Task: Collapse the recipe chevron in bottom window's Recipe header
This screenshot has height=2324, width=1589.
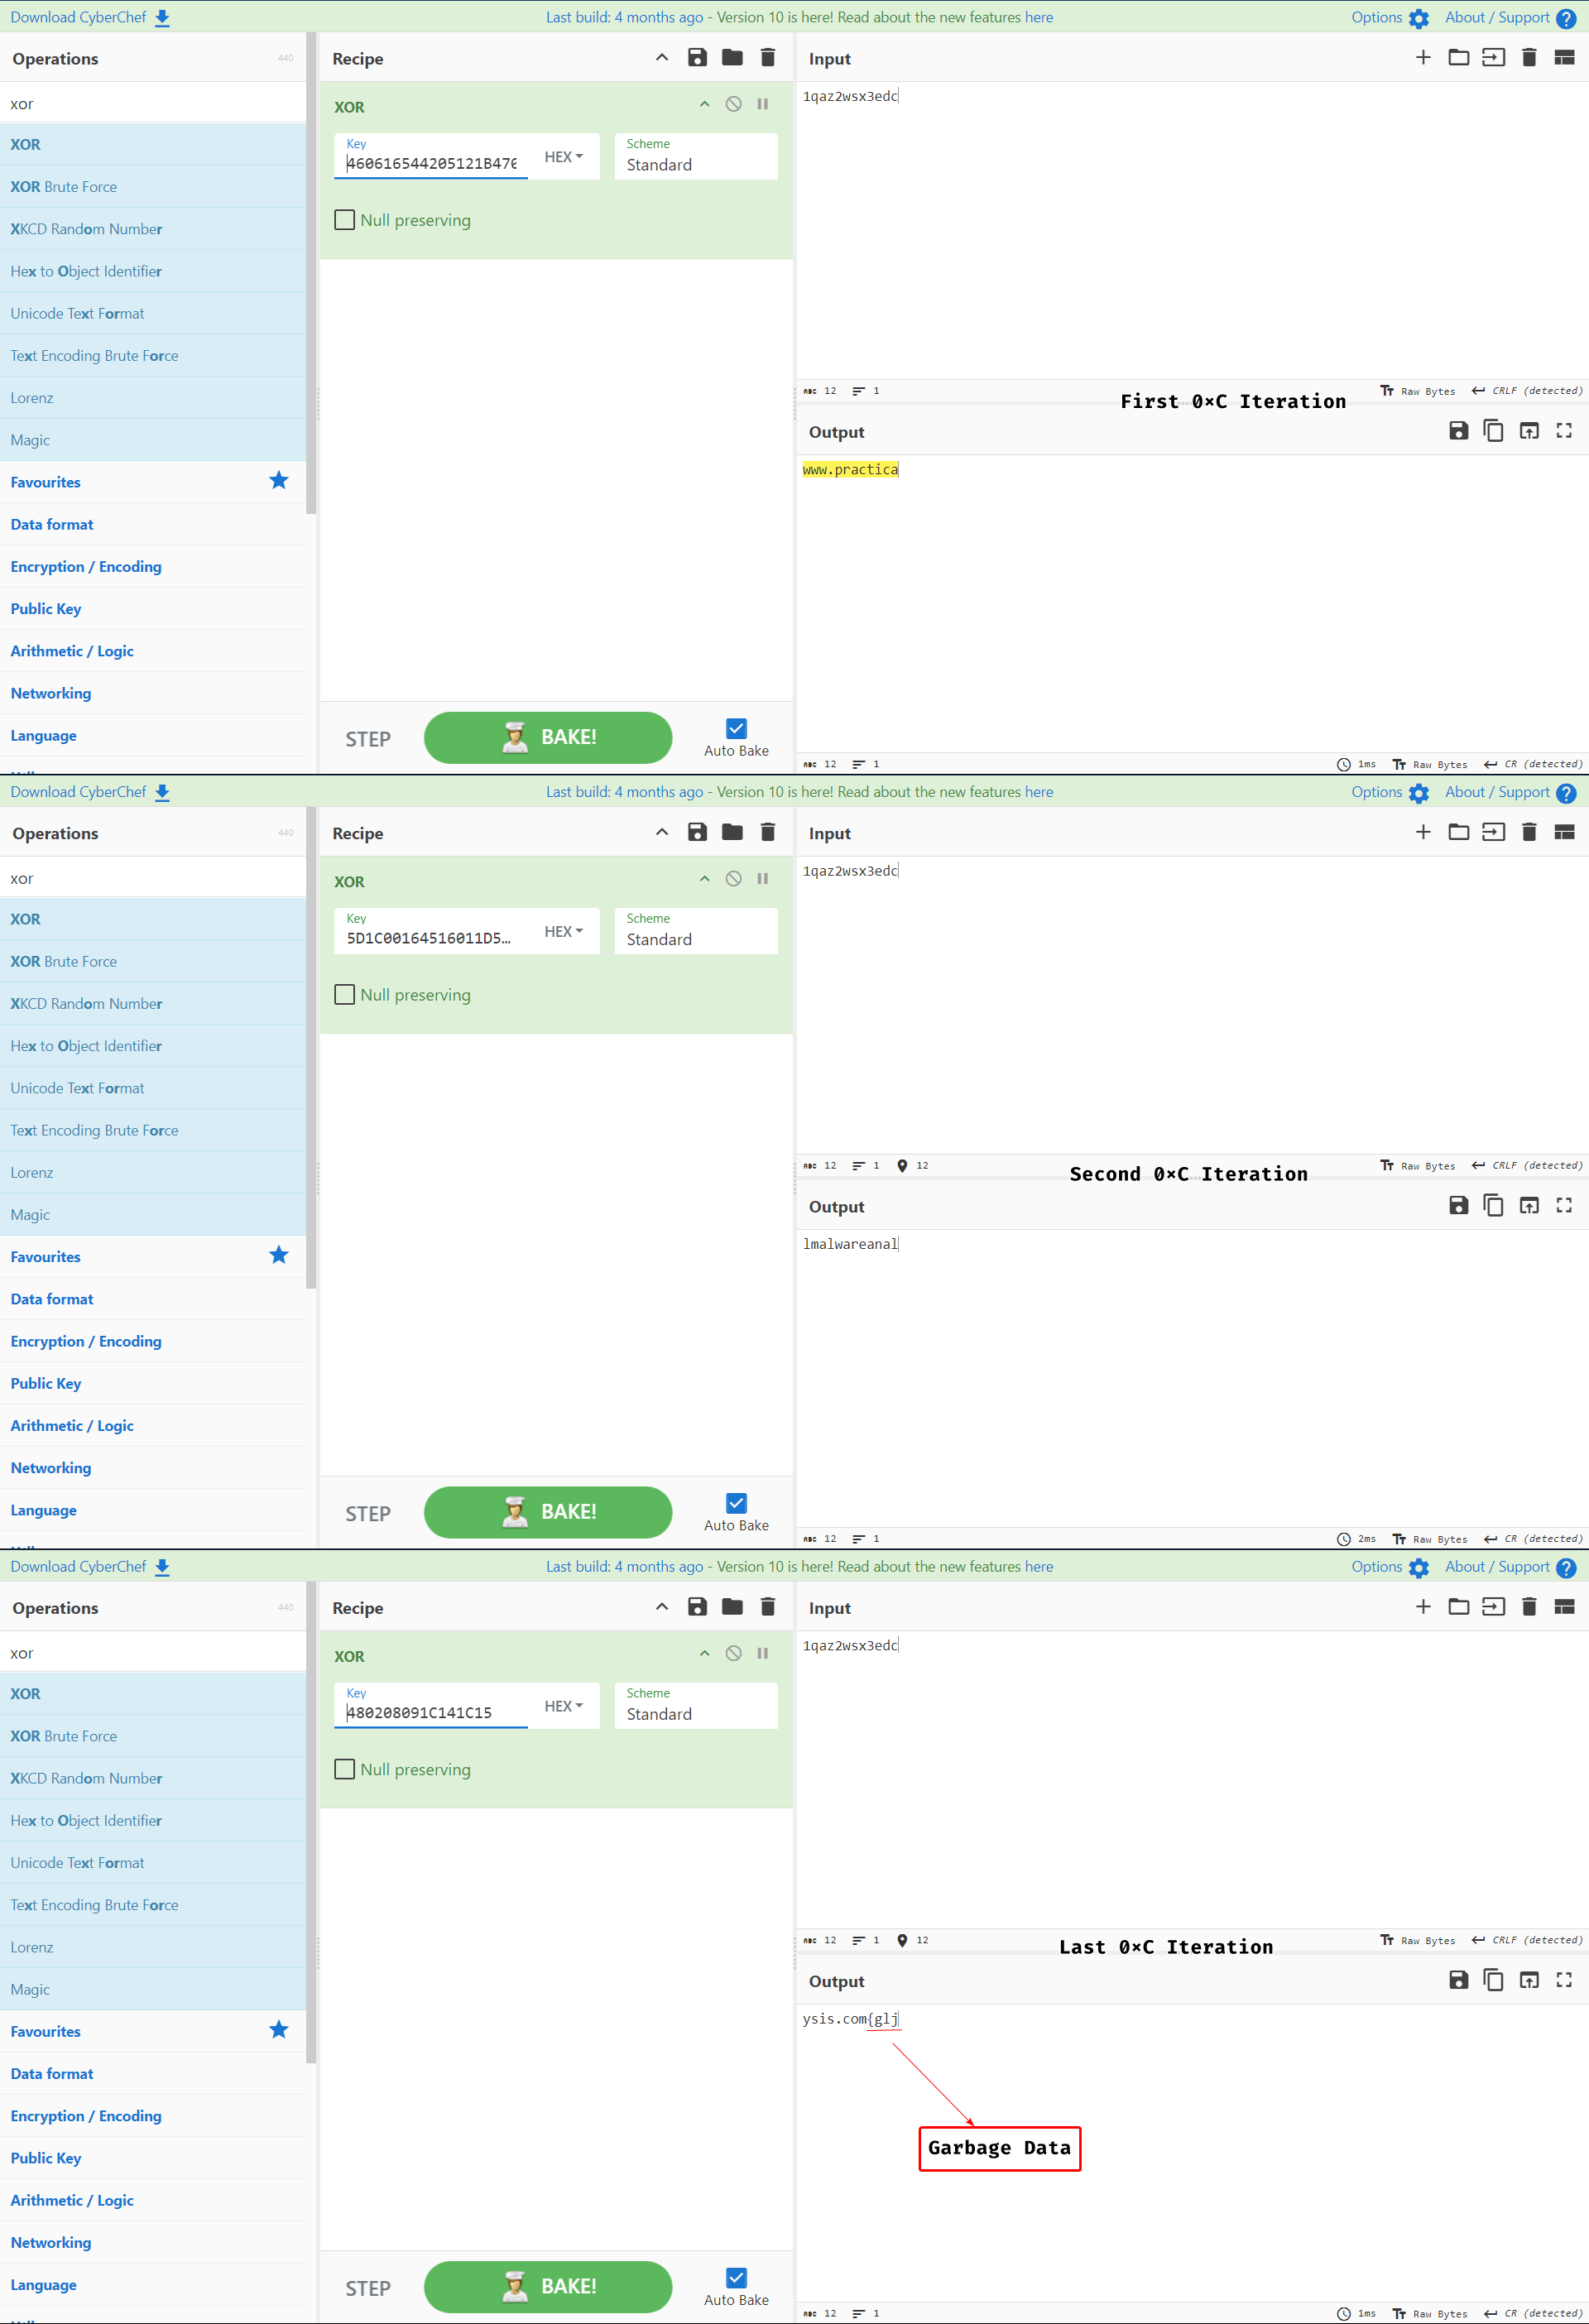Action: tap(661, 1607)
